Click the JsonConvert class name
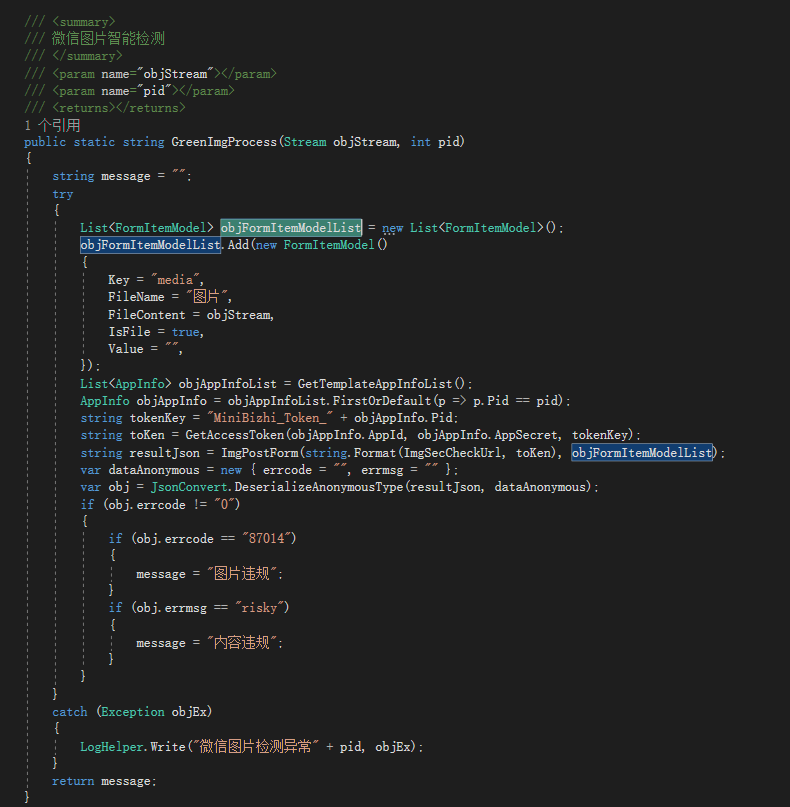790x807 pixels. click(x=189, y=487)
